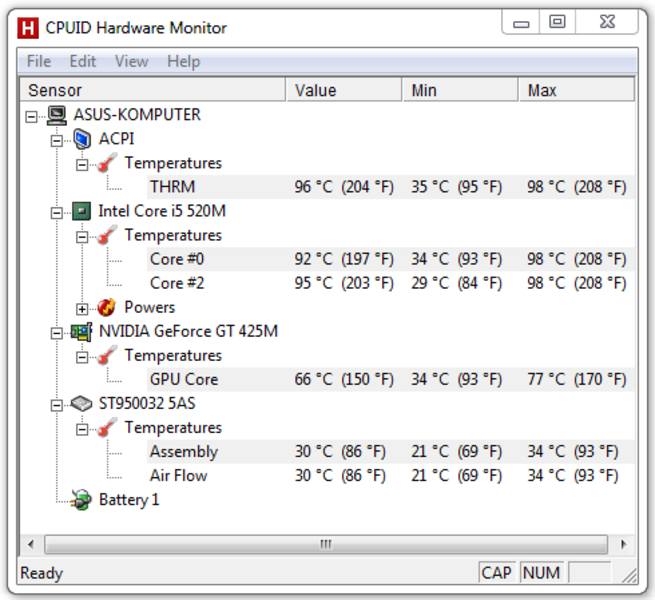Viewport: 655px width, 600px height.
Task: Select the Battery 1 tree item
Action: [x=129, y=500]
